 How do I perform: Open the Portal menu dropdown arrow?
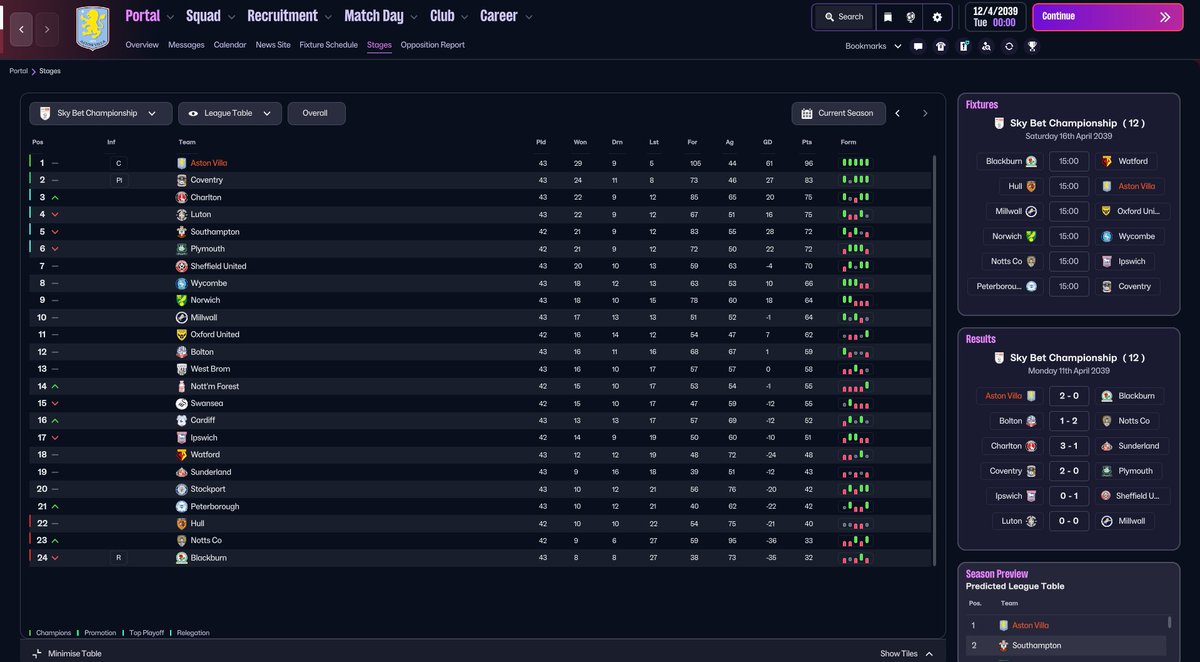point(170,17)
